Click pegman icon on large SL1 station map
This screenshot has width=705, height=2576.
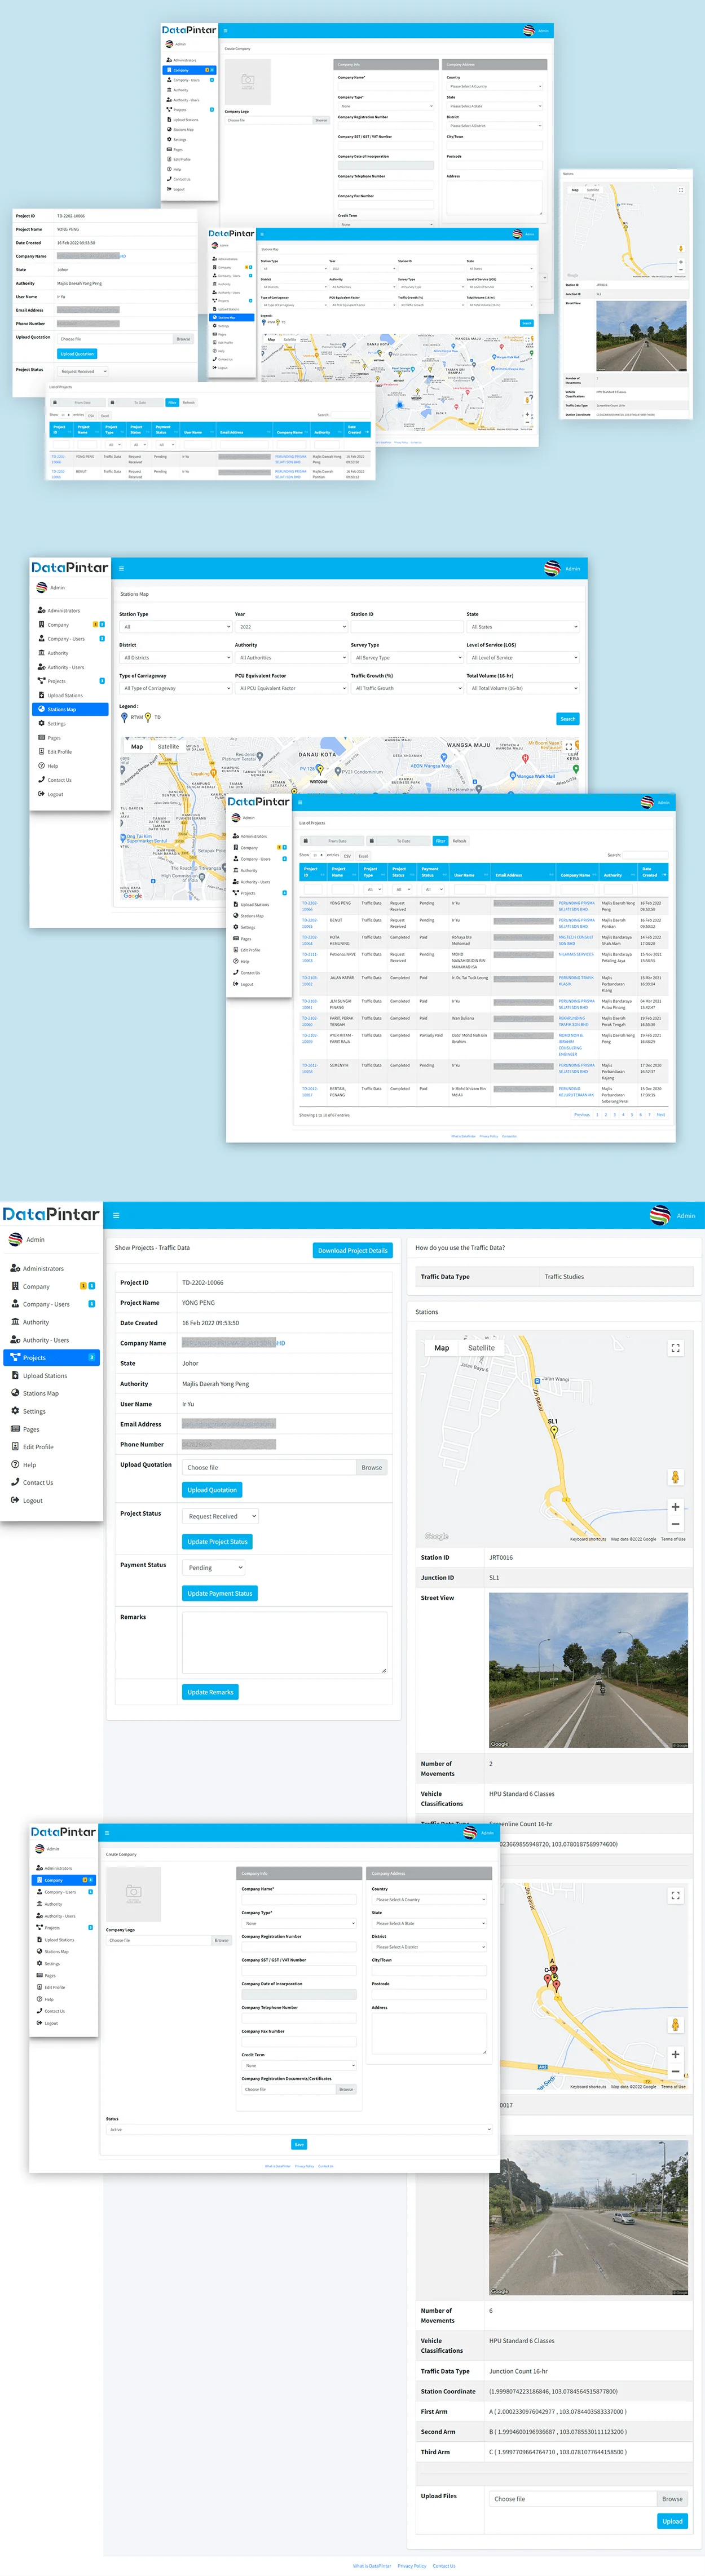[675, 1477]
